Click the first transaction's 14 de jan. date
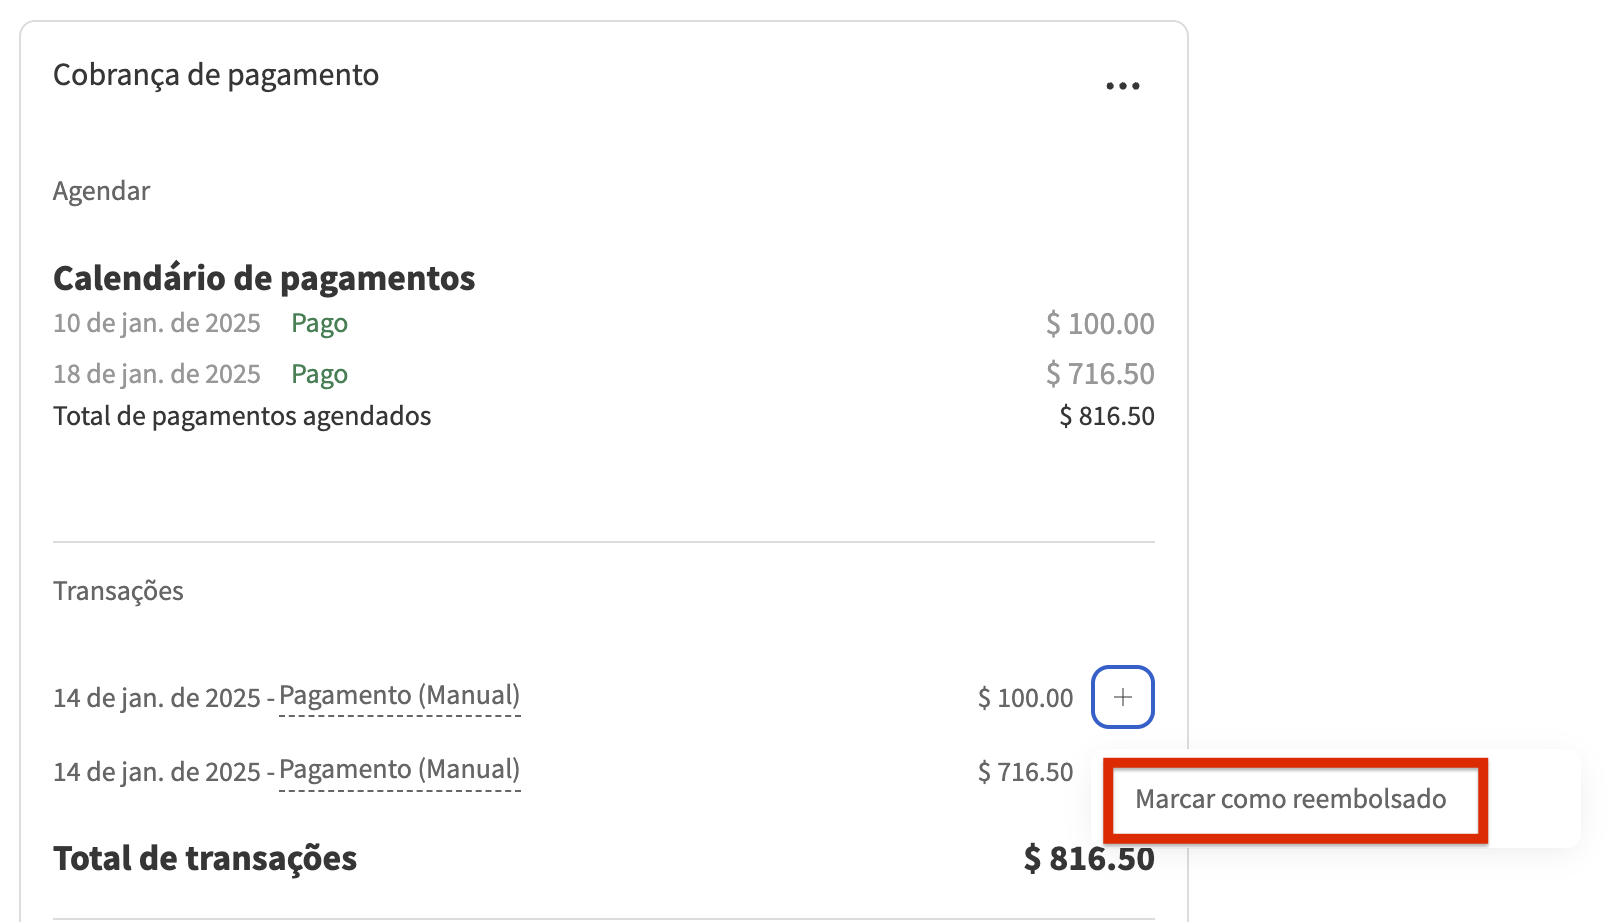This screenshot has height=922, width=1606. [x=156, y=698]
